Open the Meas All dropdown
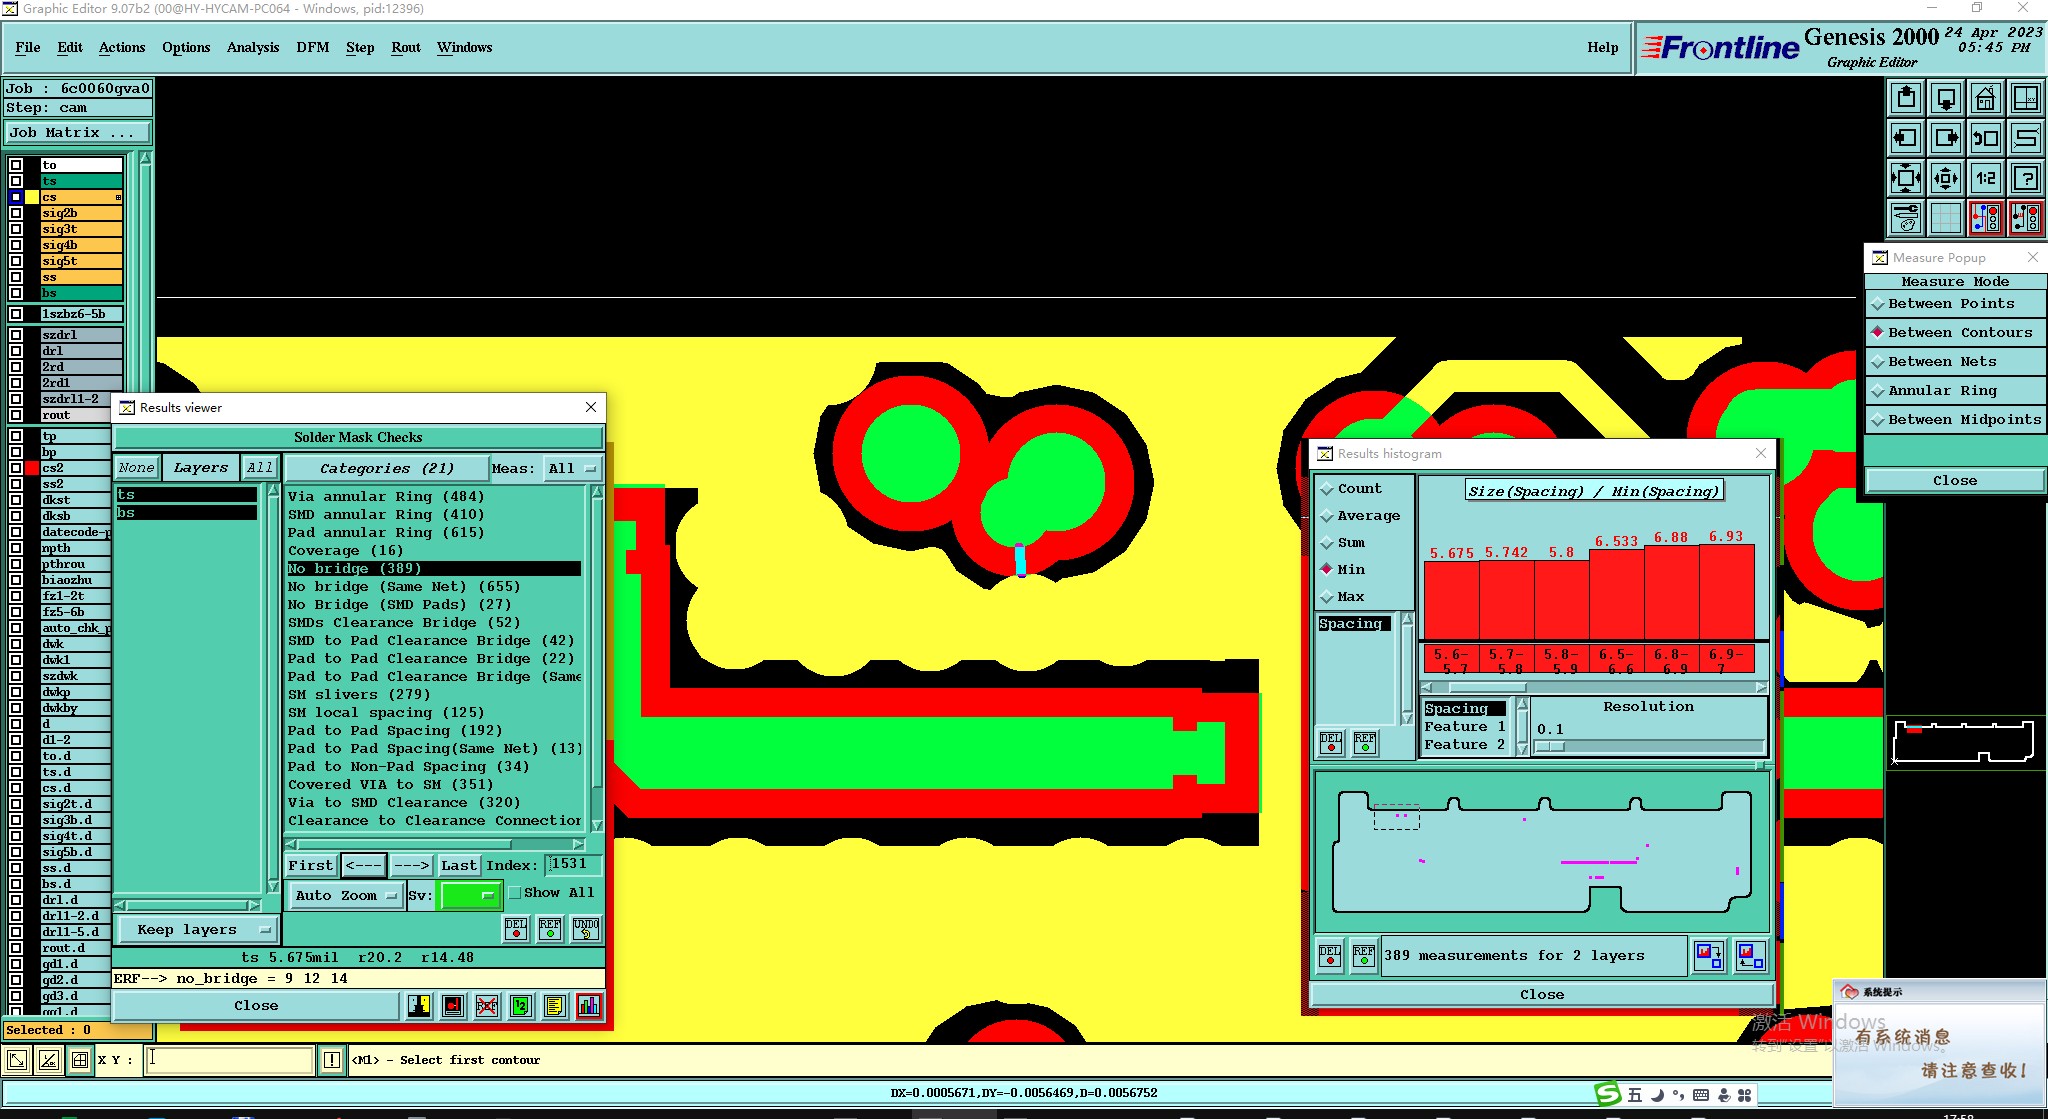The image size is (2048, 1119). pos(572,469)
